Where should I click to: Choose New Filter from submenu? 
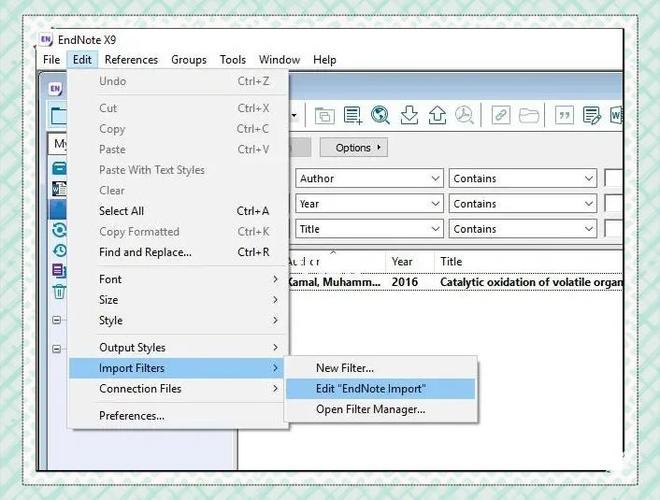pyautogui.click(x=381, y=368)
